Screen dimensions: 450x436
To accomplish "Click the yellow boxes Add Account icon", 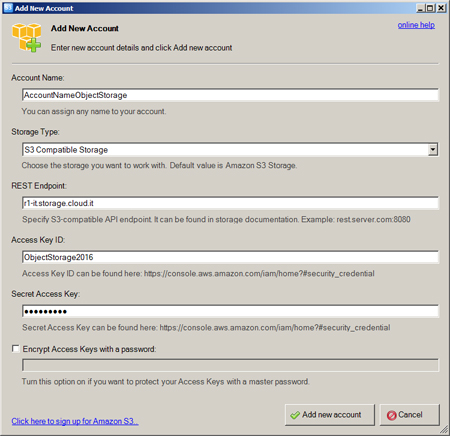I will [x=27, y=38].
